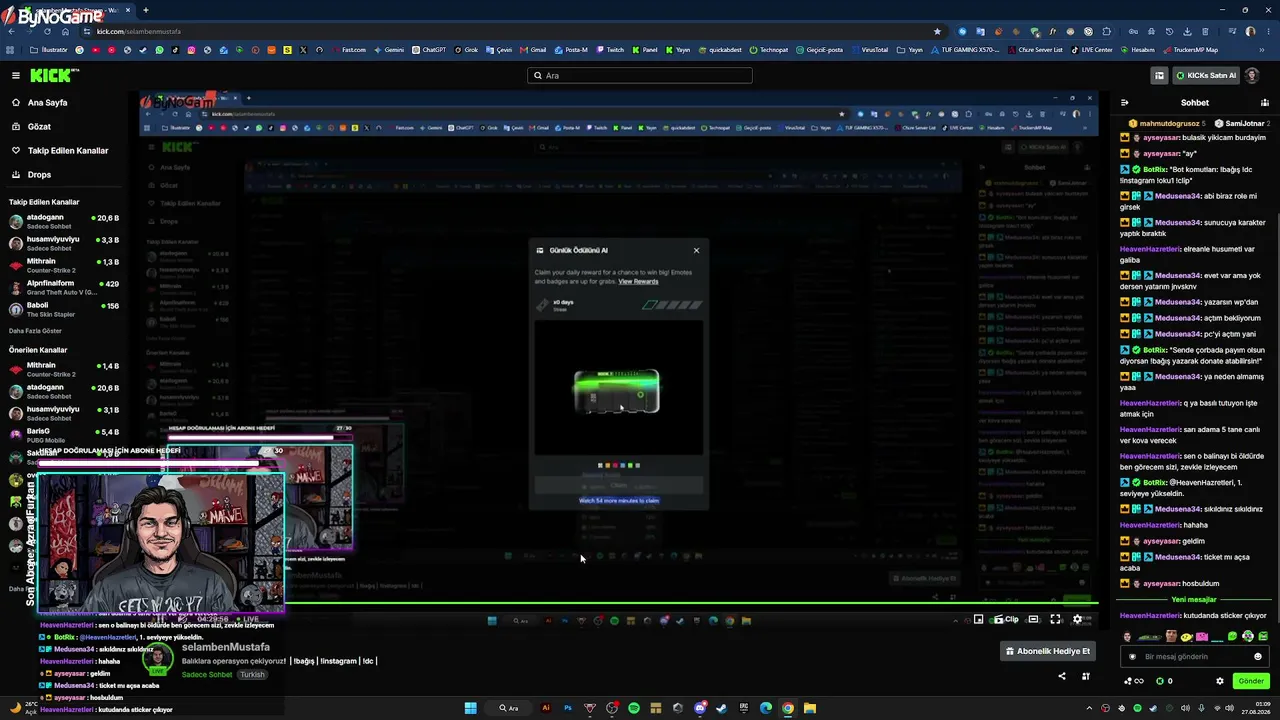Viewport: 1280px width, 720px height.
Task: Open the Alpnfinalform followed channel
Action: click(x=64, y=287)
